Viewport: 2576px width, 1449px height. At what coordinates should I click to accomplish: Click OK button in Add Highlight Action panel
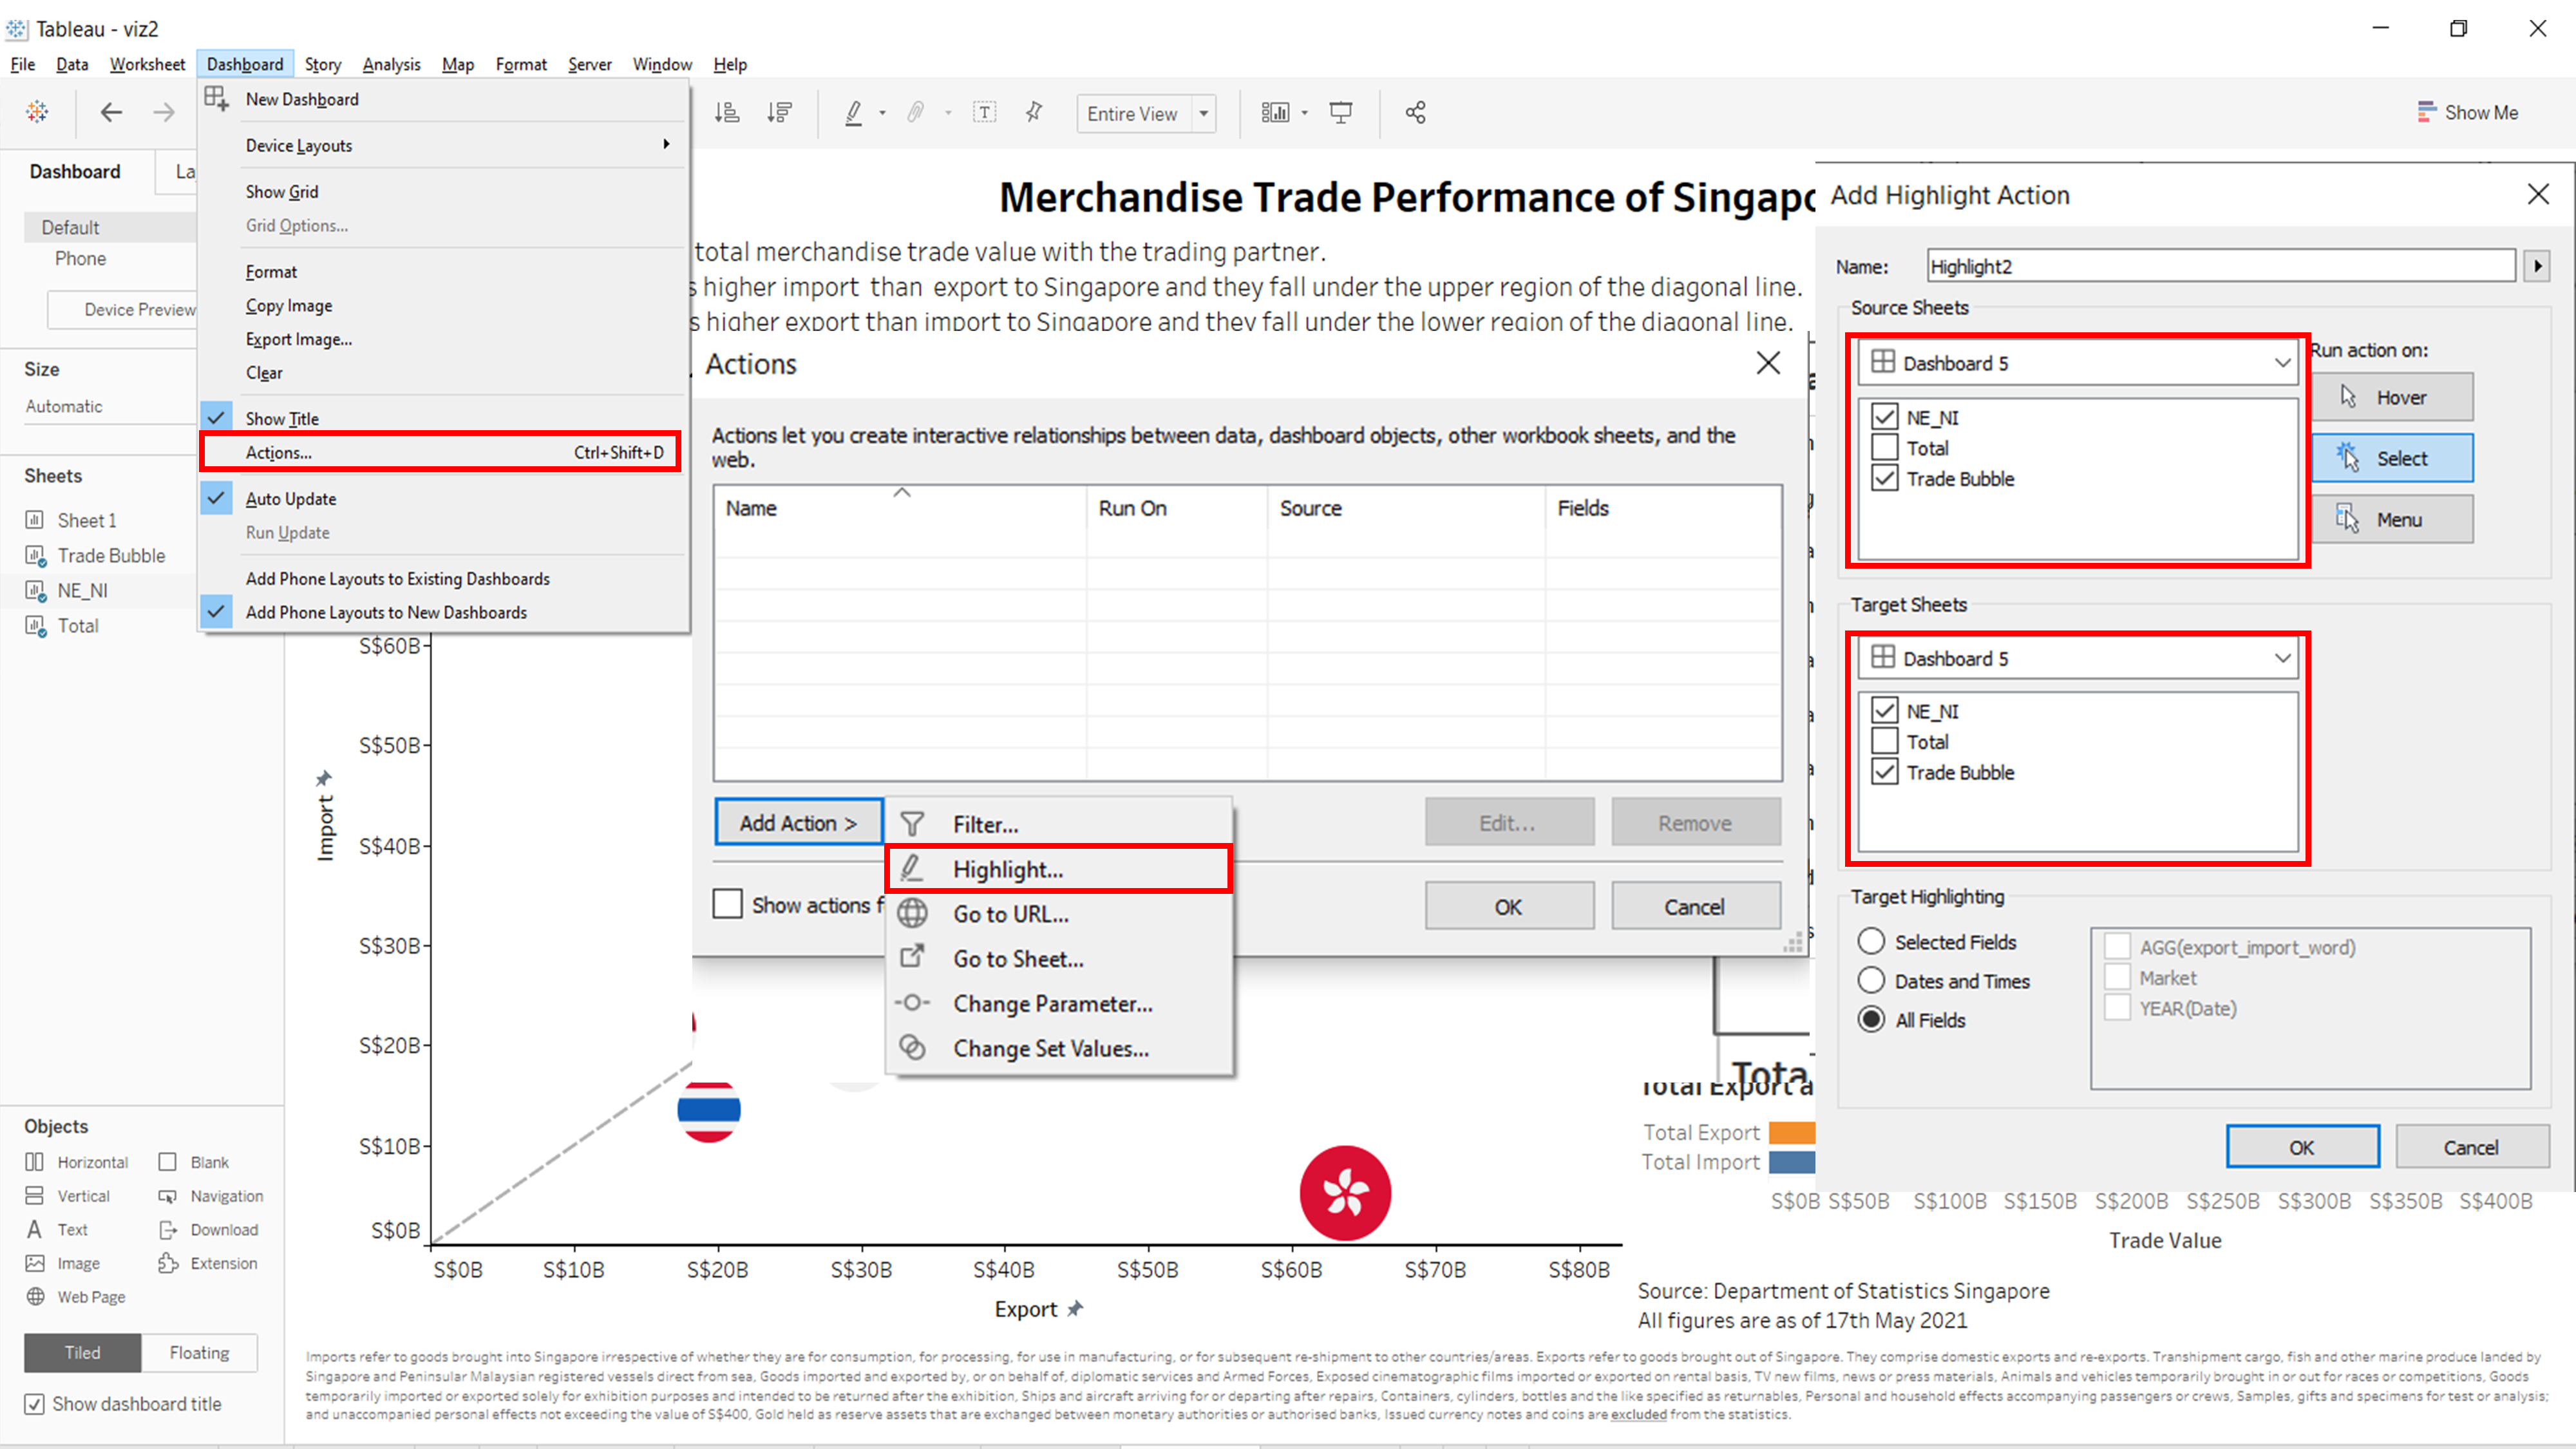click(x=2300, y=1146)
